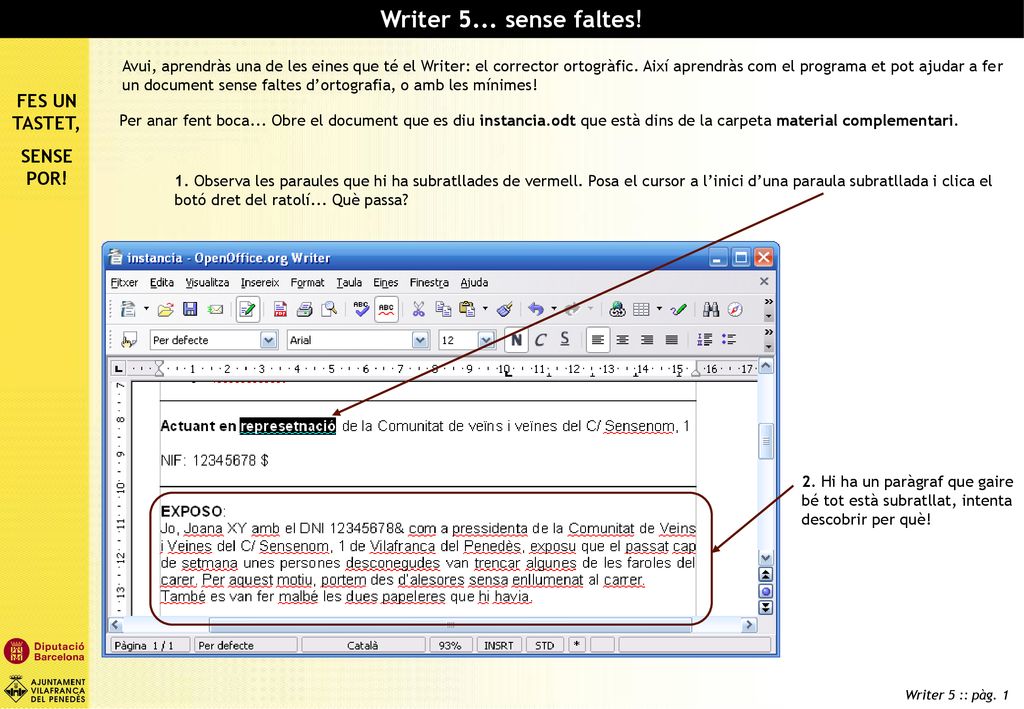1024x709 pixels.
Task: Save the document with the floppy icon
Action: [190, 309]
